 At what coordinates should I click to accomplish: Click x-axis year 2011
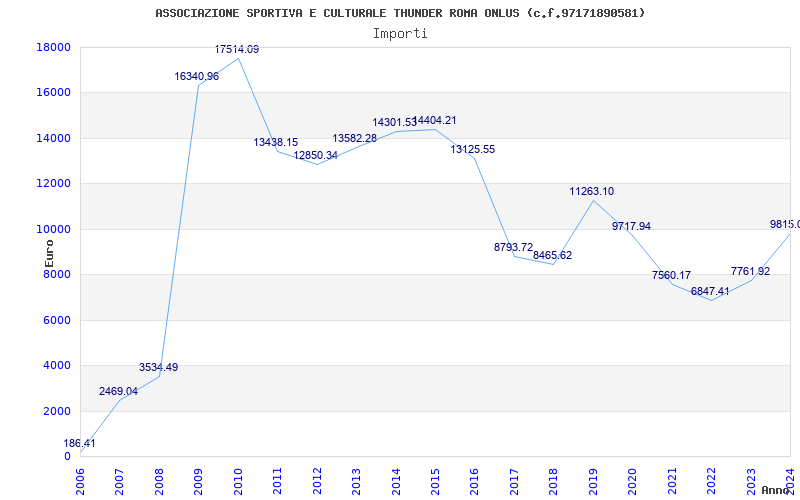coord(278,481)
